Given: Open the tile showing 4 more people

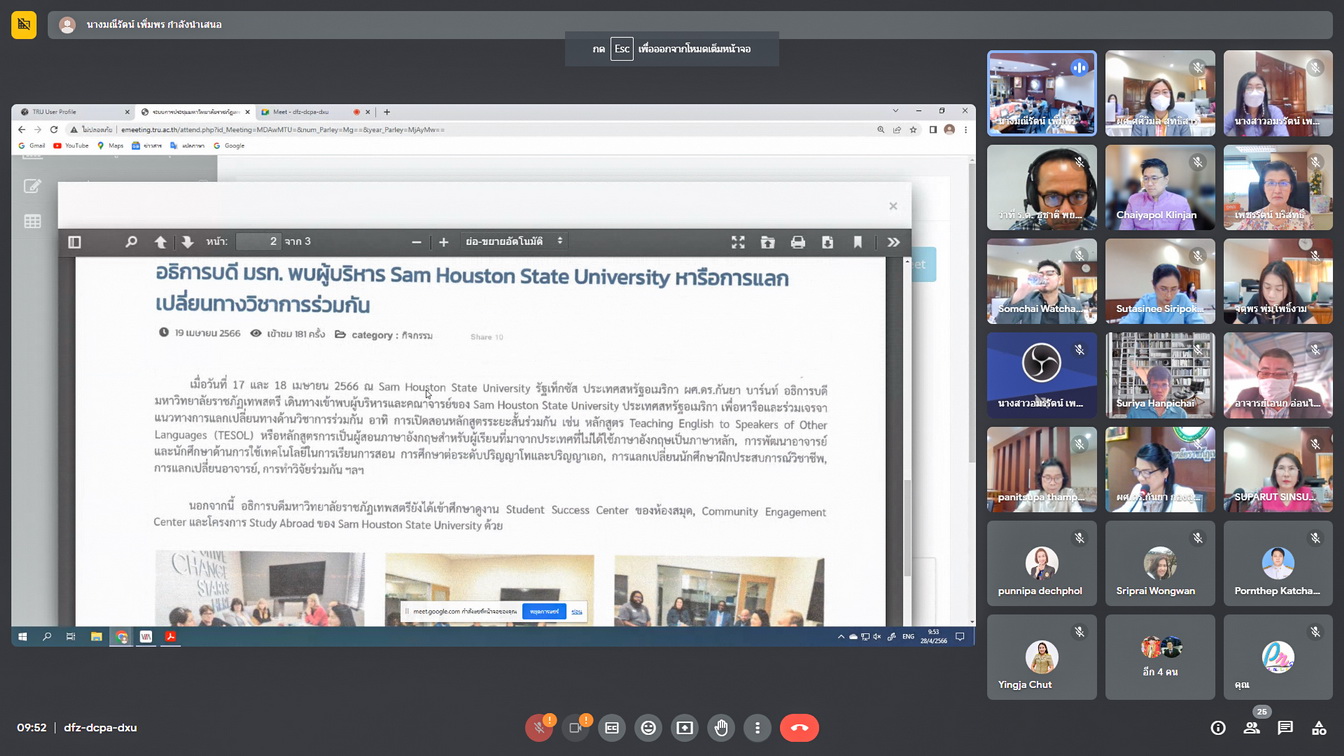Looking at the screenshot, I should (x=1160, y=657).
